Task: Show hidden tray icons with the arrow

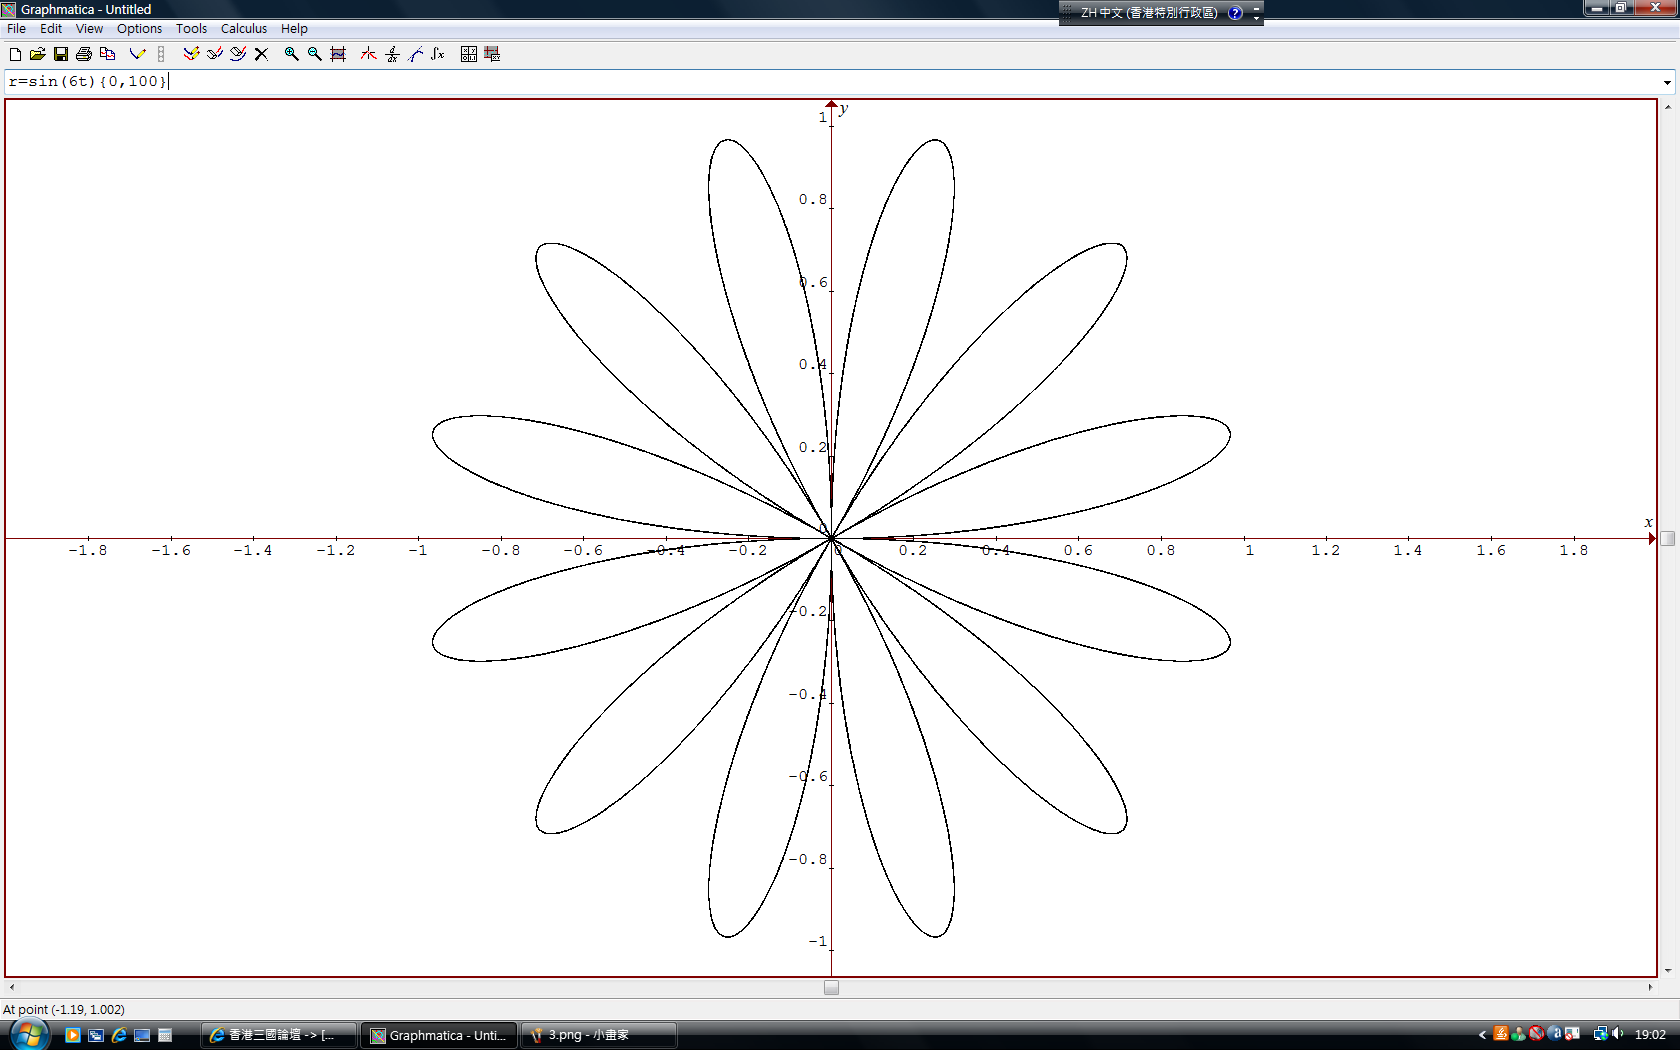Action: (1482, 1035)
